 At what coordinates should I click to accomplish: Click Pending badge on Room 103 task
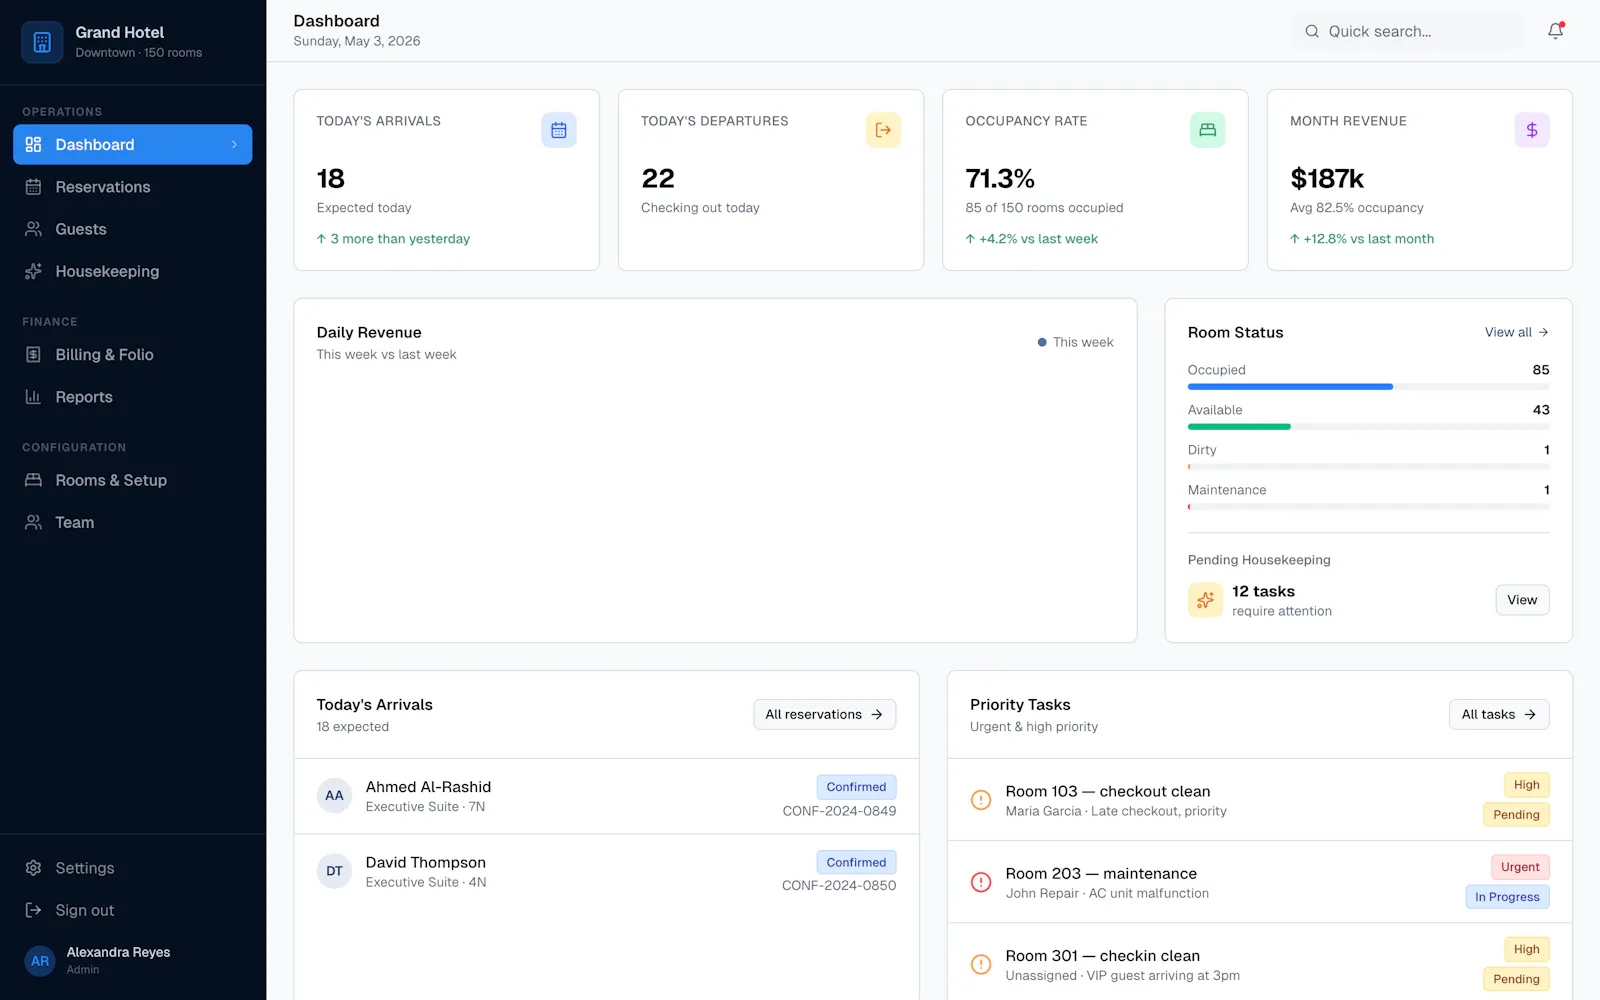click(1516, 815)
